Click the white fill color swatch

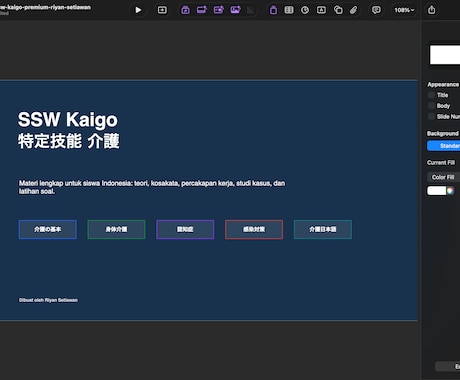pyautogui.click(x=437, y=191)
